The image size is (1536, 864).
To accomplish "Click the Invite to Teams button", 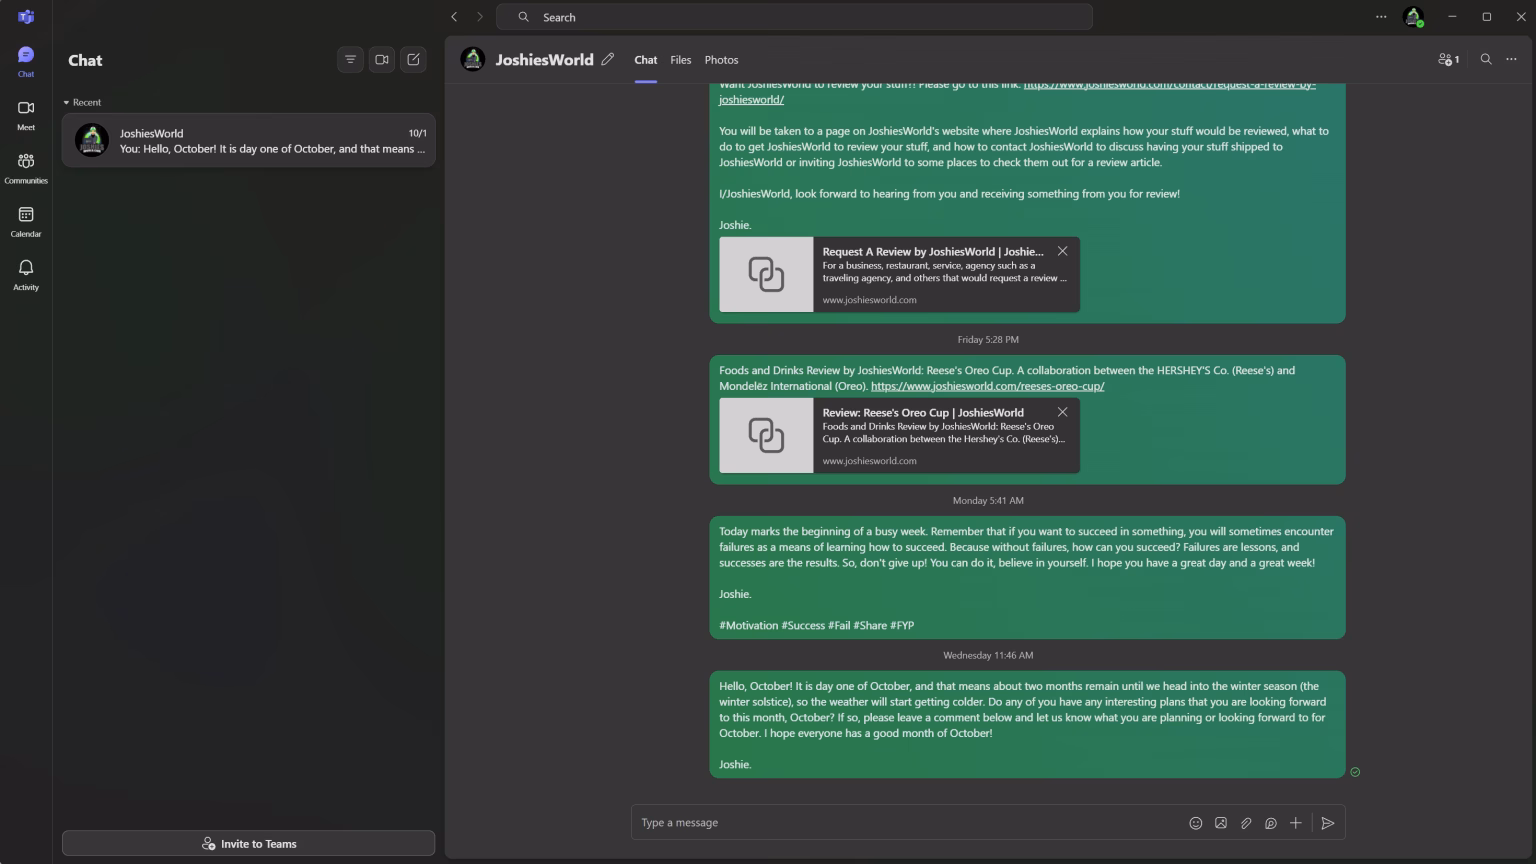I will tap(248, 843).
